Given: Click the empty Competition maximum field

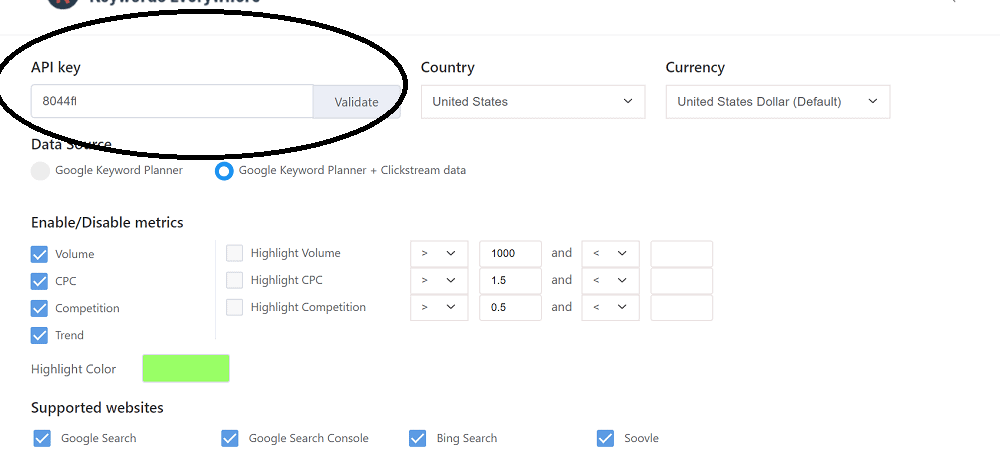Looking at the screenshot, I should click(x=682, y=307).
